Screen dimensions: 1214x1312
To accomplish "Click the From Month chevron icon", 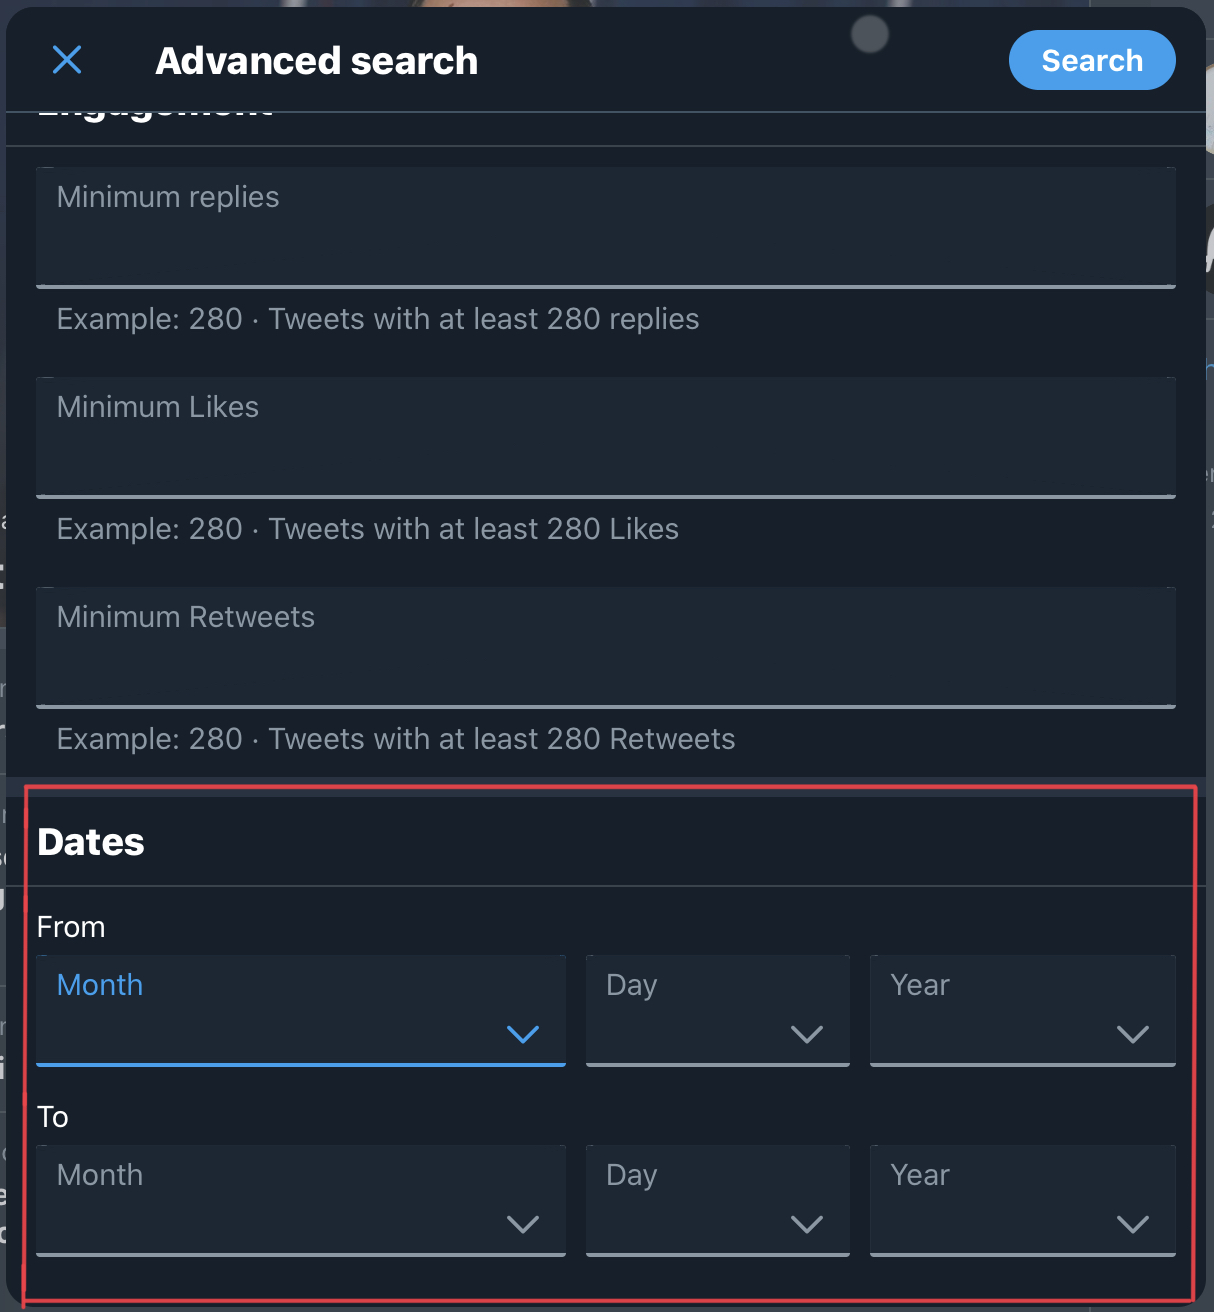I will [x=523, y=1035].
